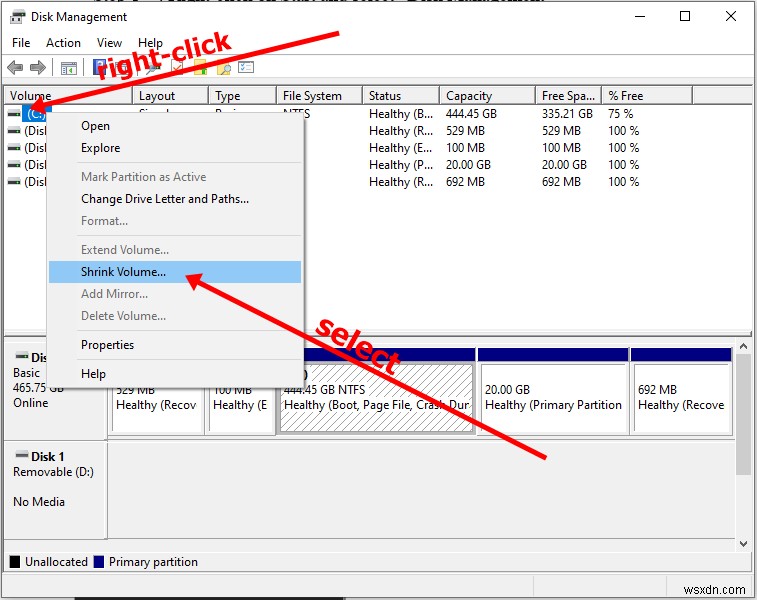Sort by the Status column header
This screenshot has width=757, height=600.
401,96
